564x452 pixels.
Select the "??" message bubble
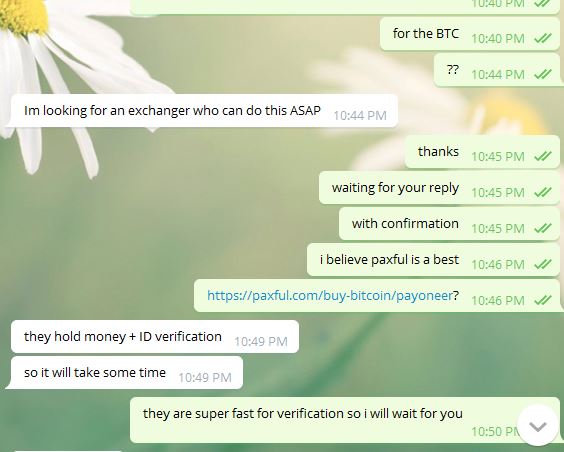[497, 70]
